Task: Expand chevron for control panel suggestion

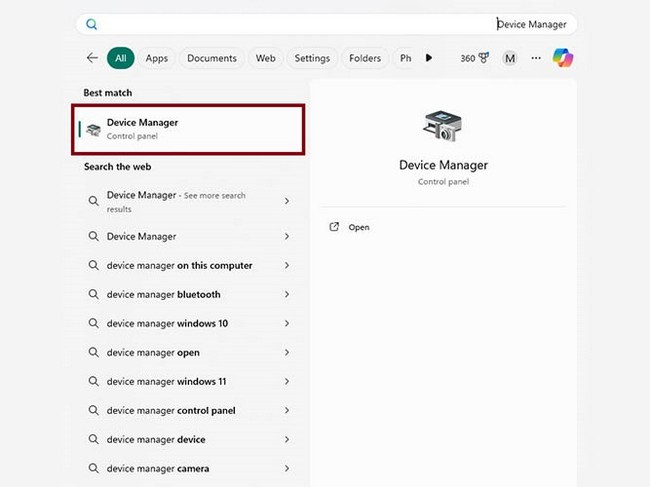Action: click(x=287, y=410)
